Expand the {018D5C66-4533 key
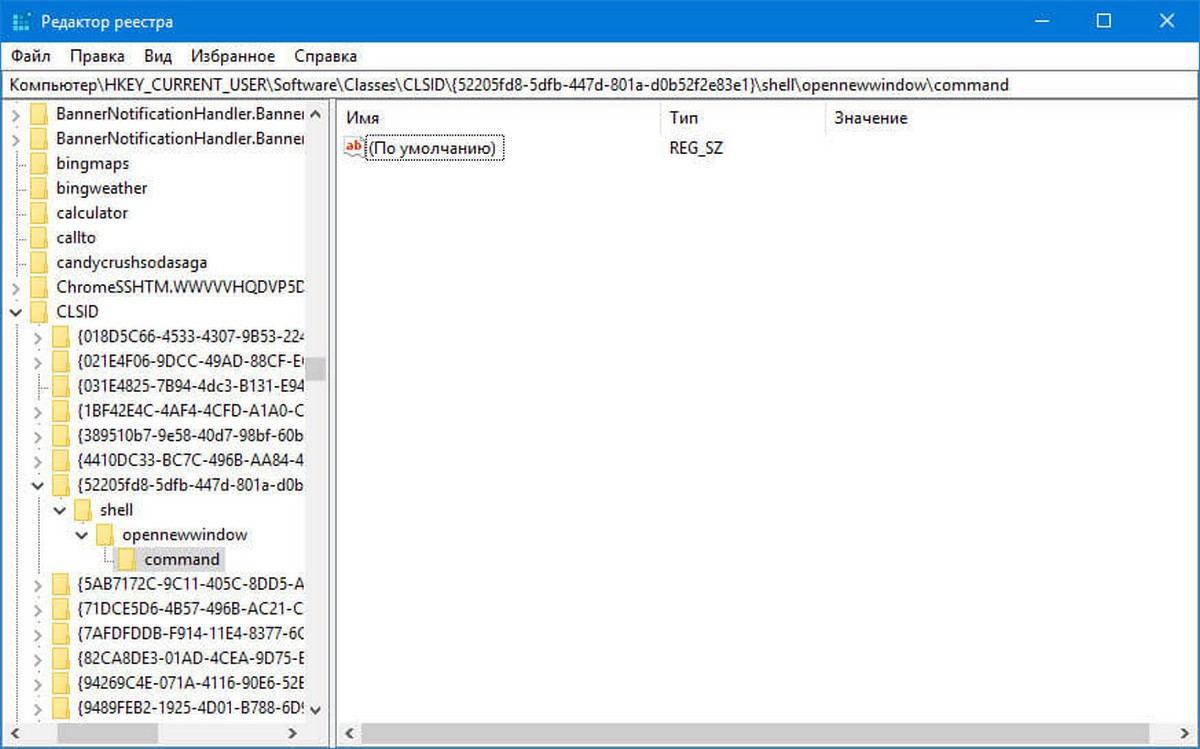The height and width of the screenshot is (749, 1200). point(38,337)
